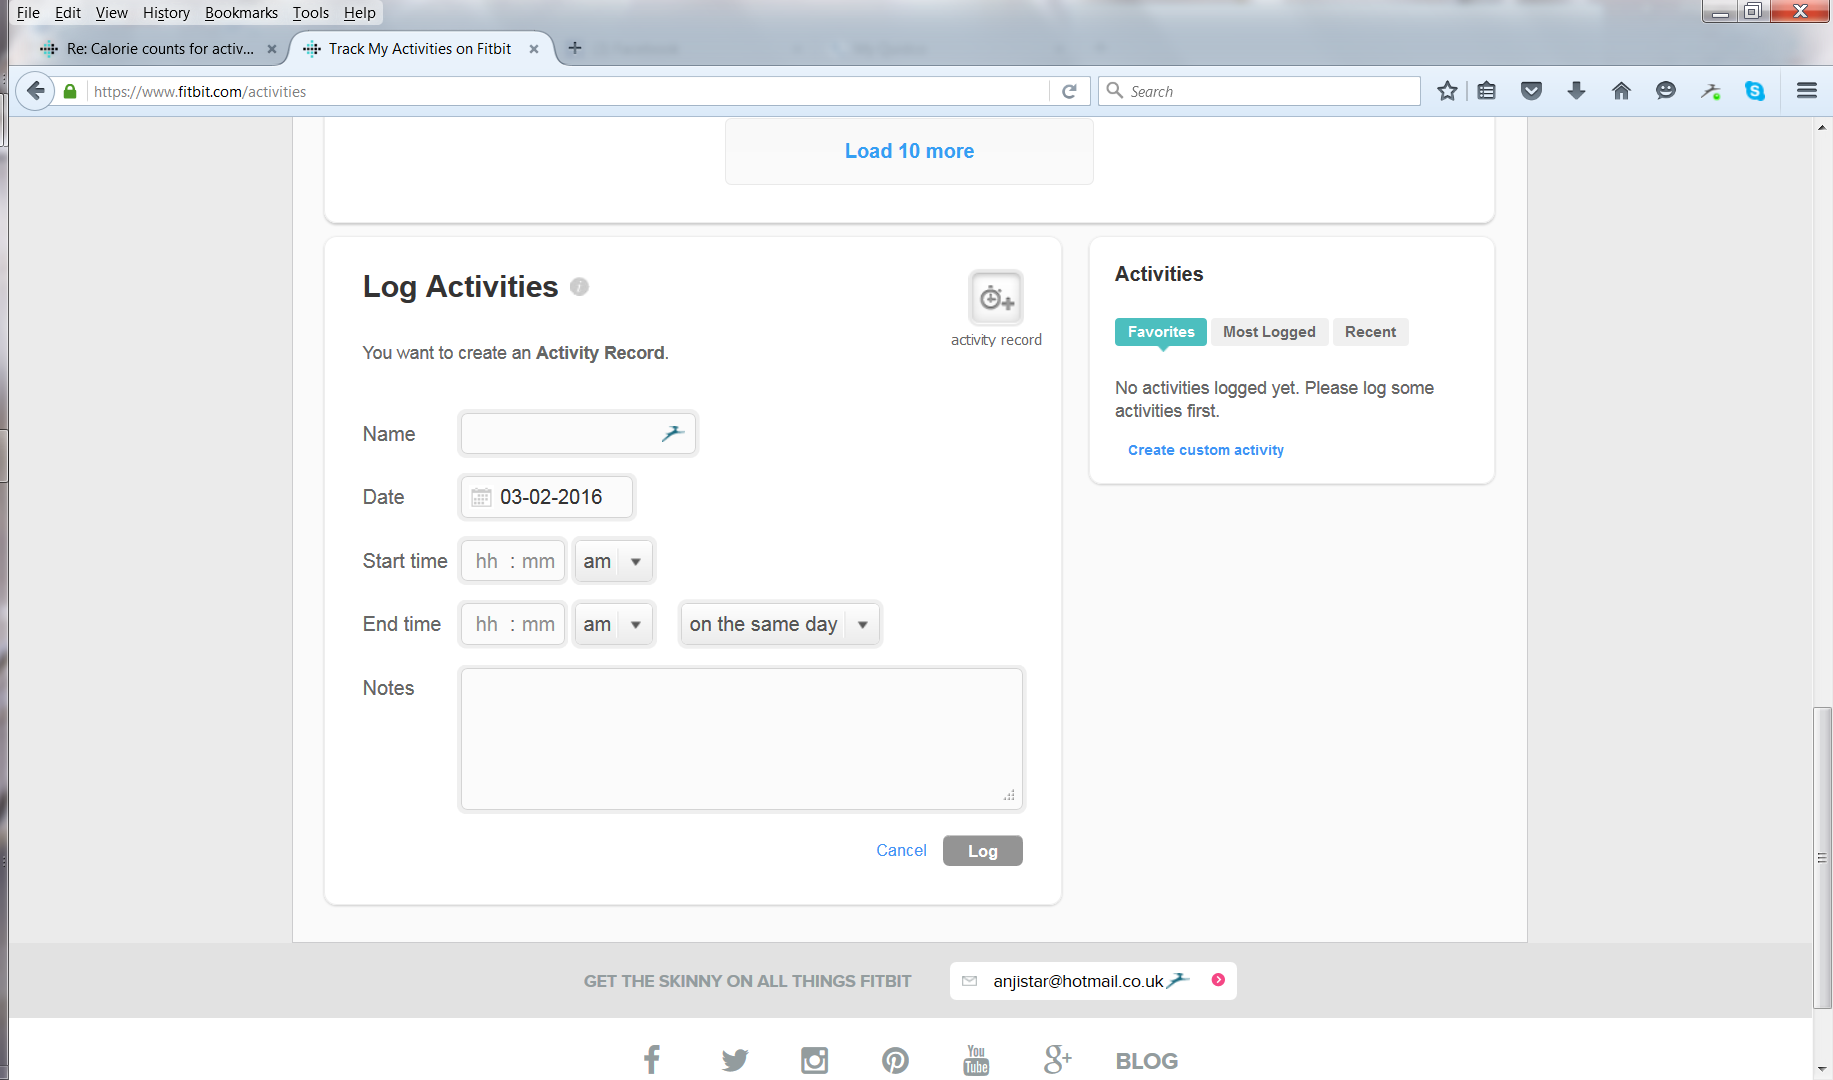Open Fitbit's Pinterest page icon
The width and height of the screenshot is (1833, 1080).
pyautogui.click(x=895, y=1059)
